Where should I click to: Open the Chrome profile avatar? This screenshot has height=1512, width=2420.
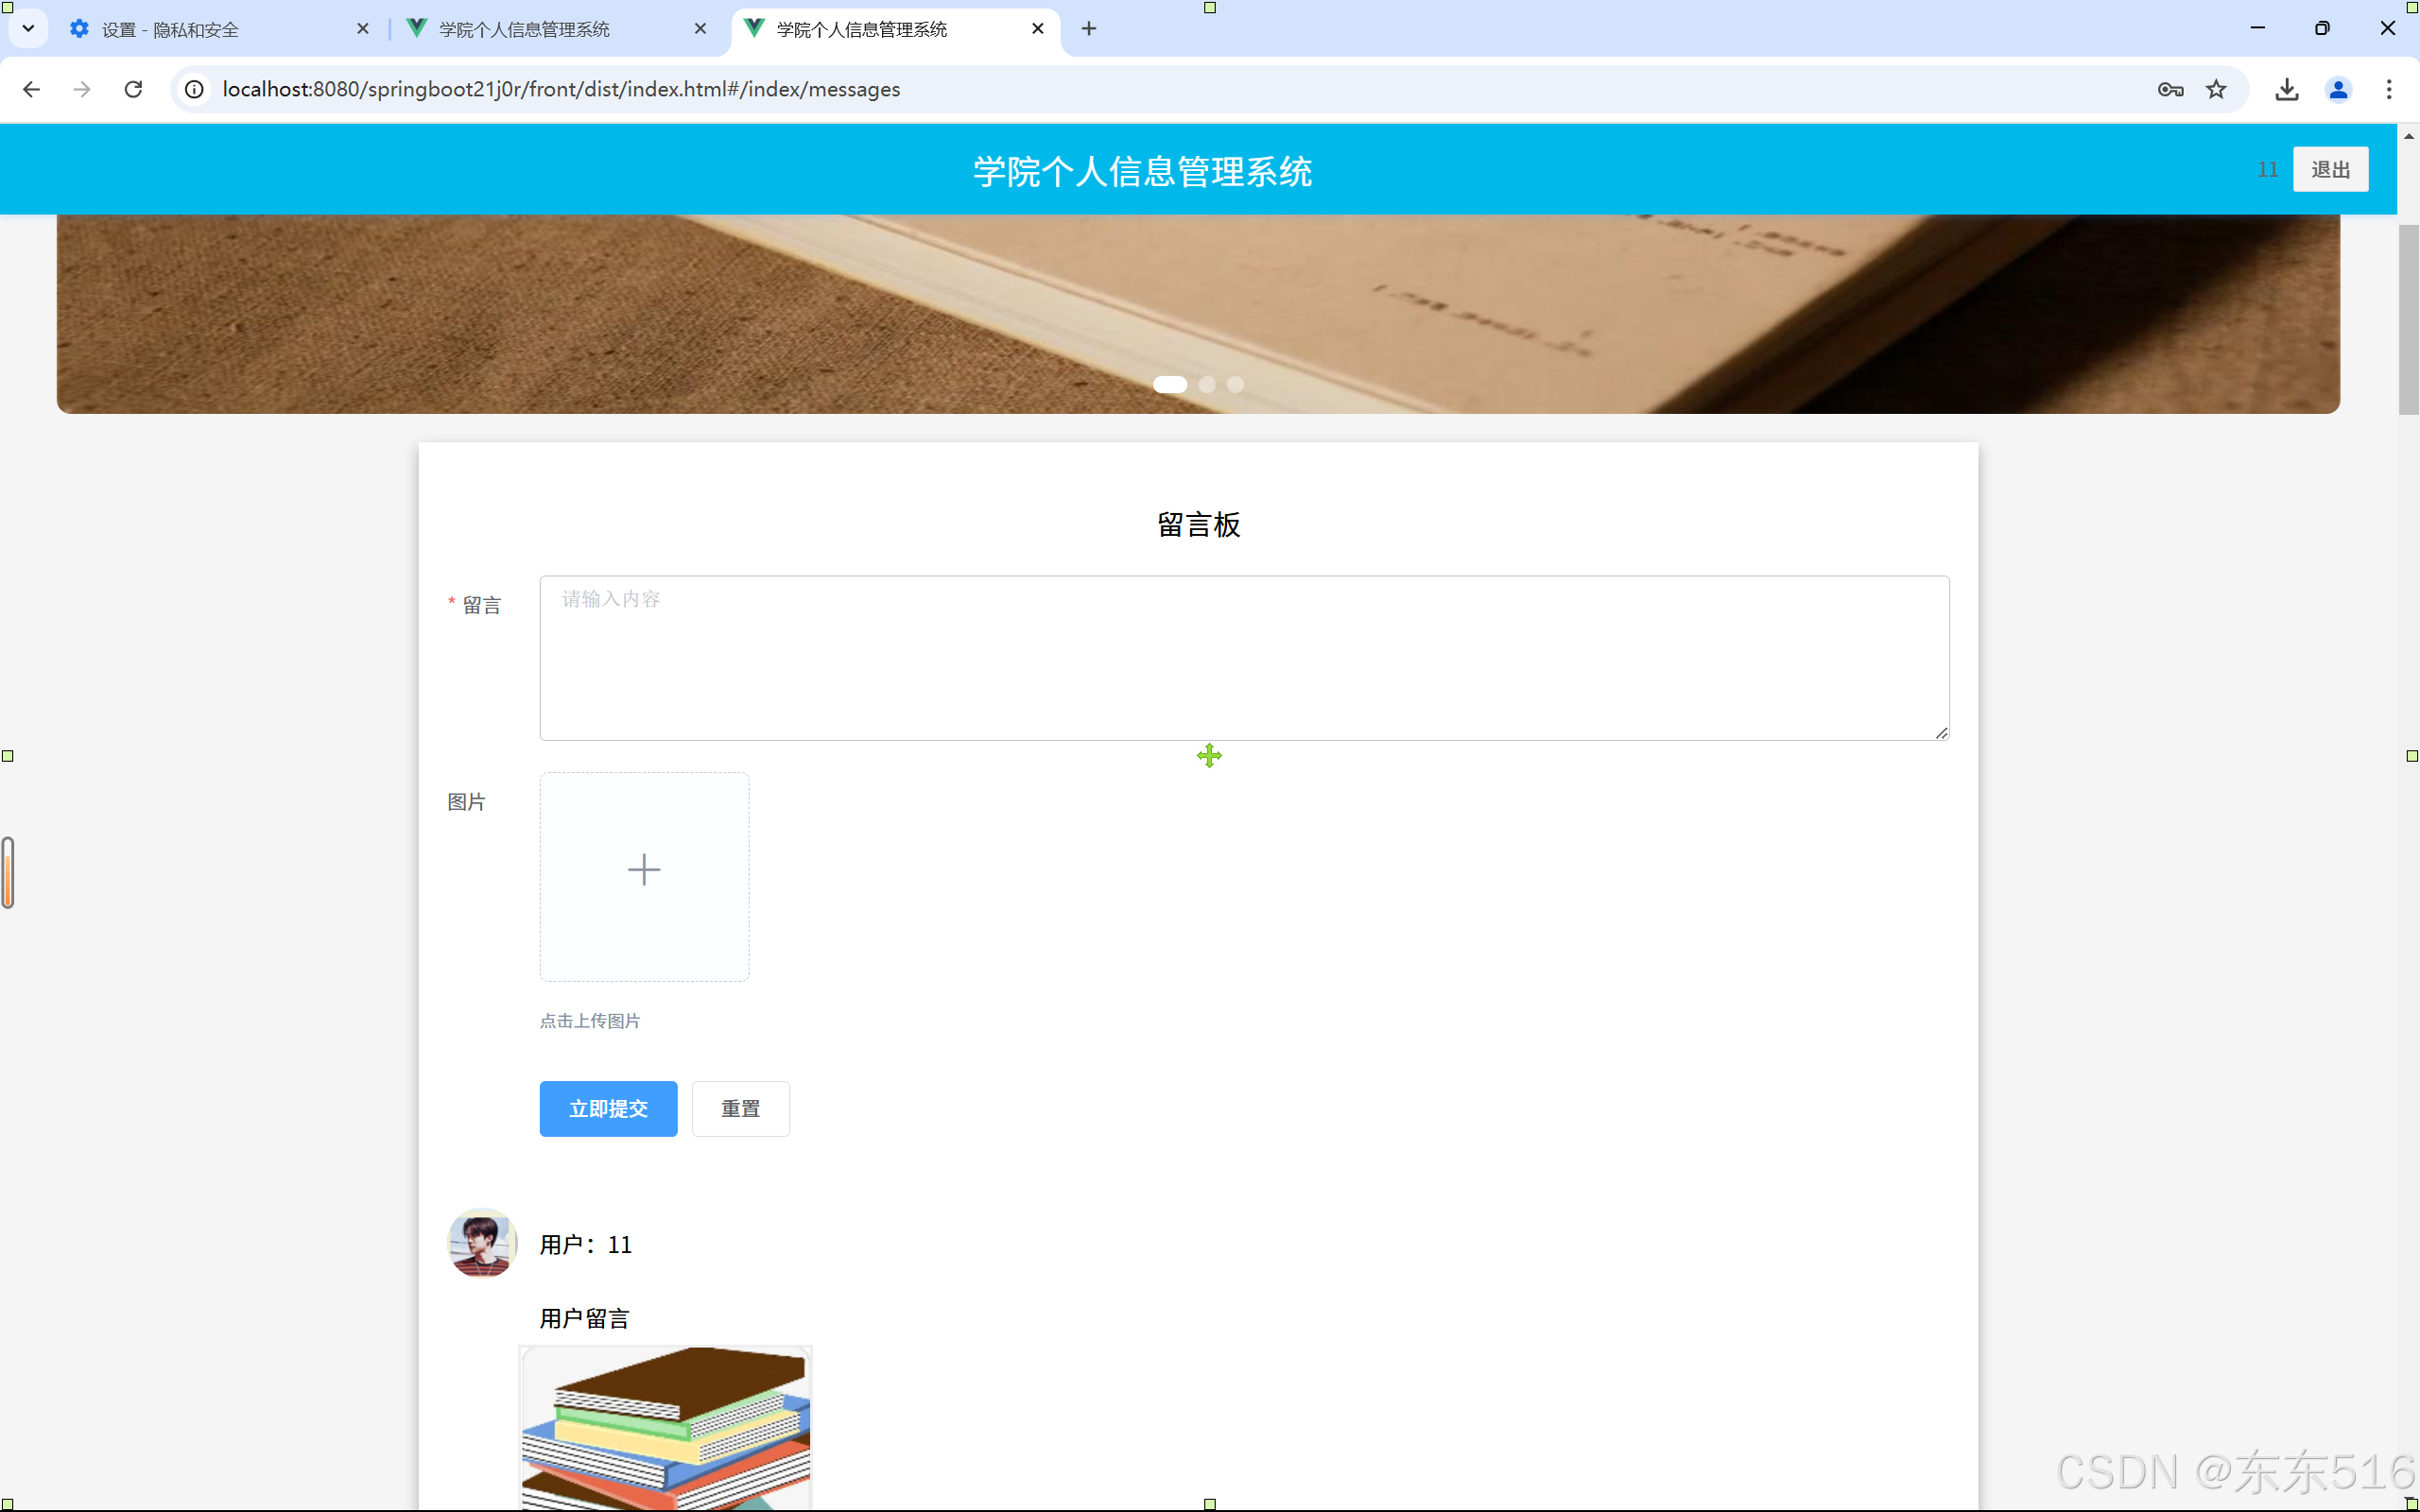tap(2337, 89)
